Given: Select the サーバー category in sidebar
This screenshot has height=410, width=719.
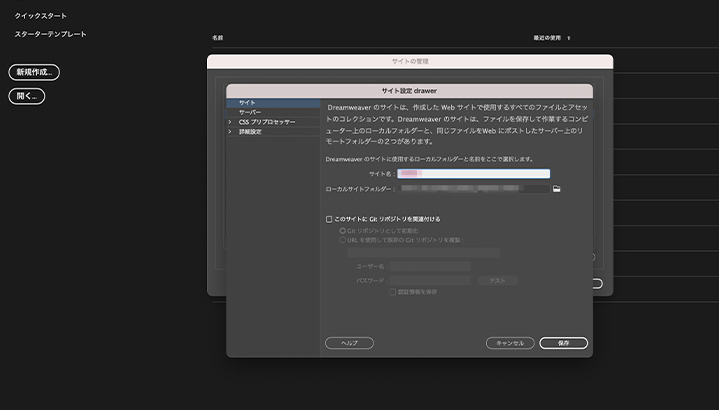Looking at the screenshot, I should (x=249, y=112).
